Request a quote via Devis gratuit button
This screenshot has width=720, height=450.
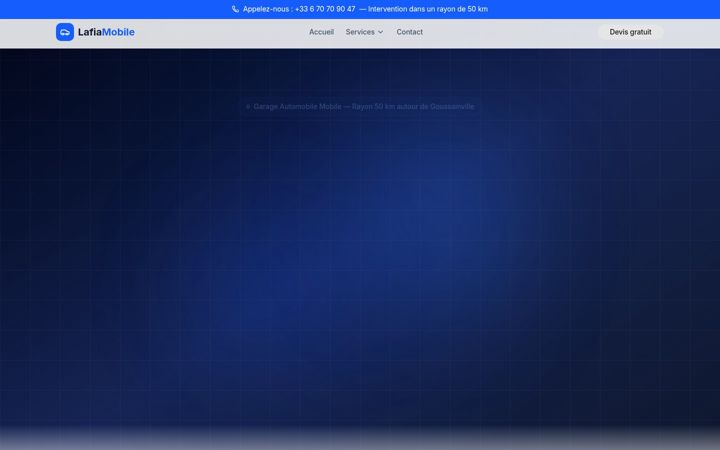(x=630, y=32)
